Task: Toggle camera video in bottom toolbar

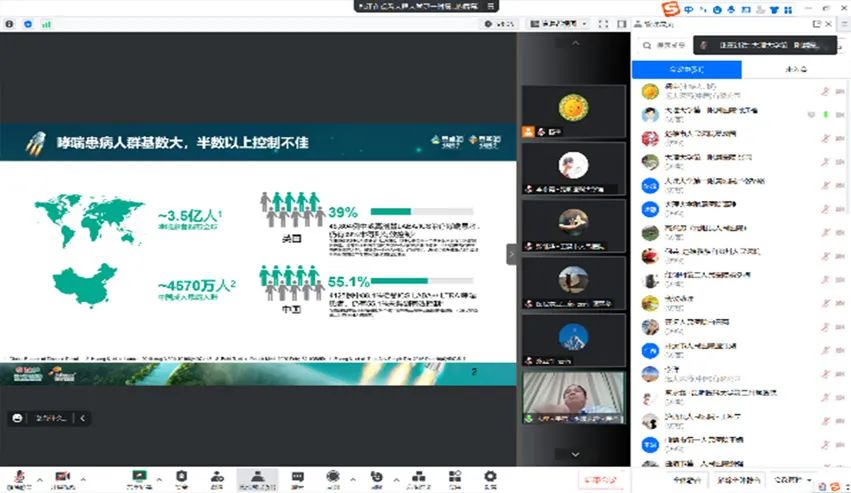Action: tap(62, 477)
